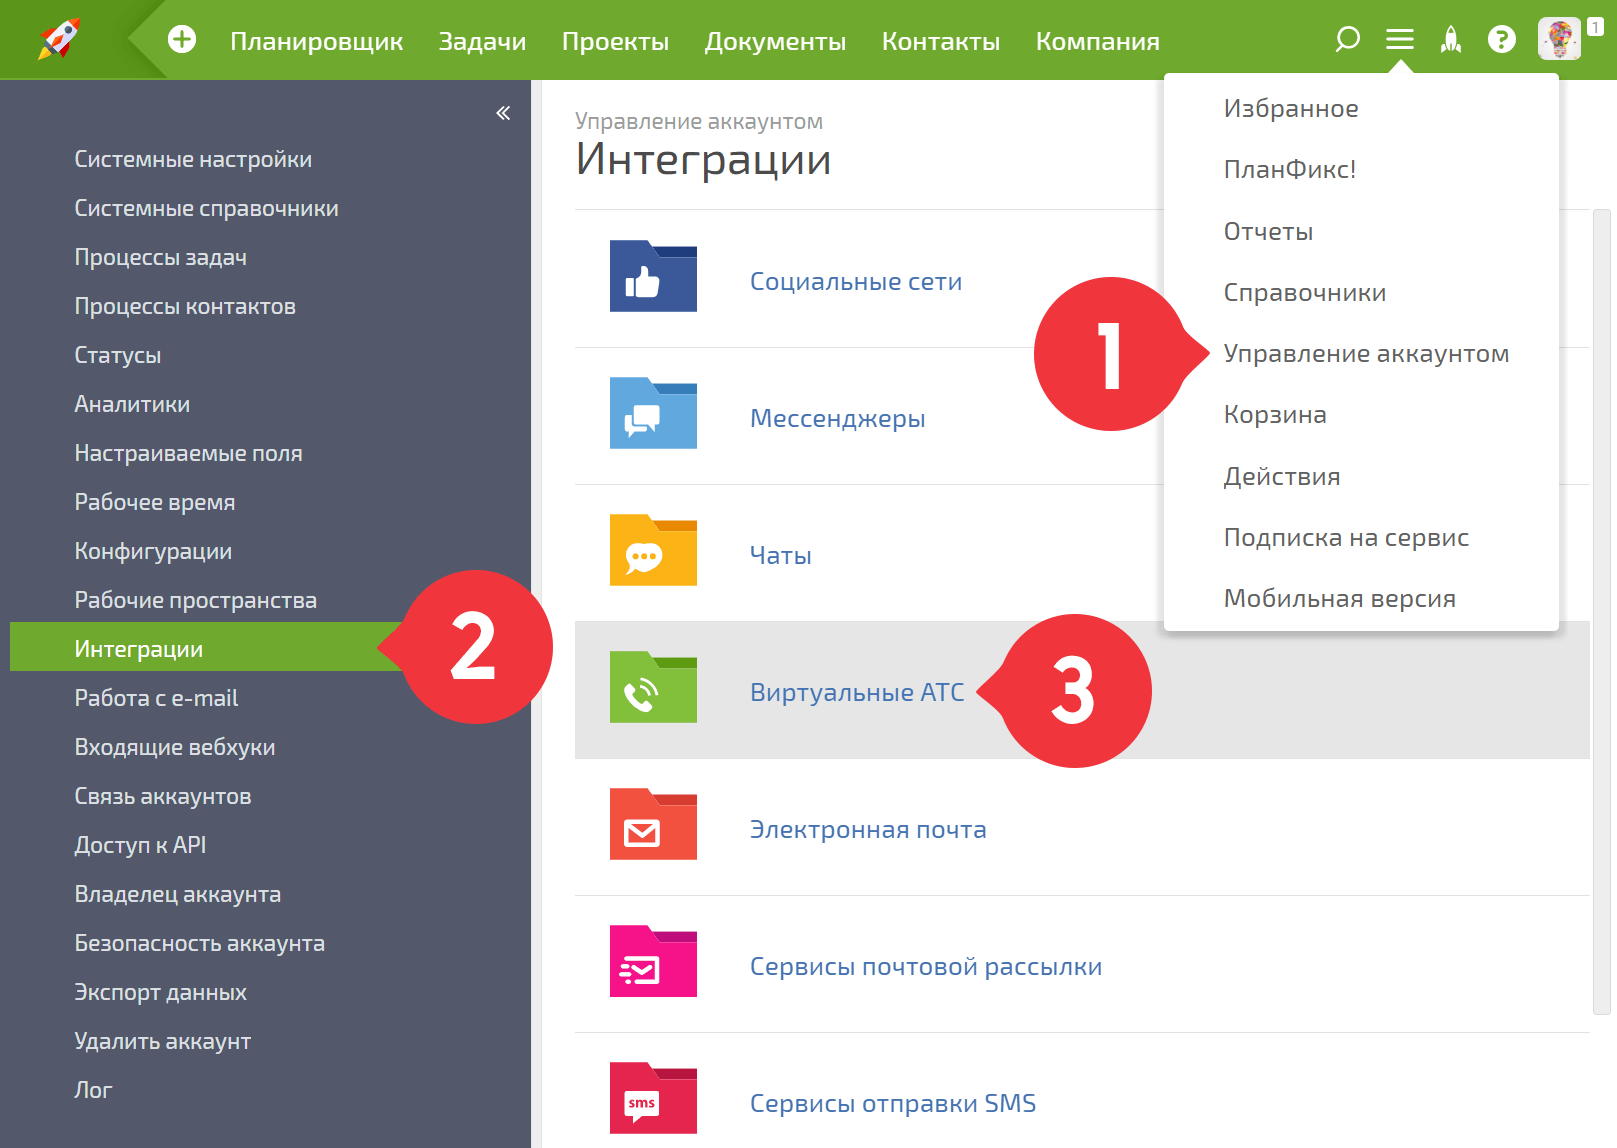Click the plus icon to add new item
This screenshot has width=1617, height=1148.
coord(182,40)
